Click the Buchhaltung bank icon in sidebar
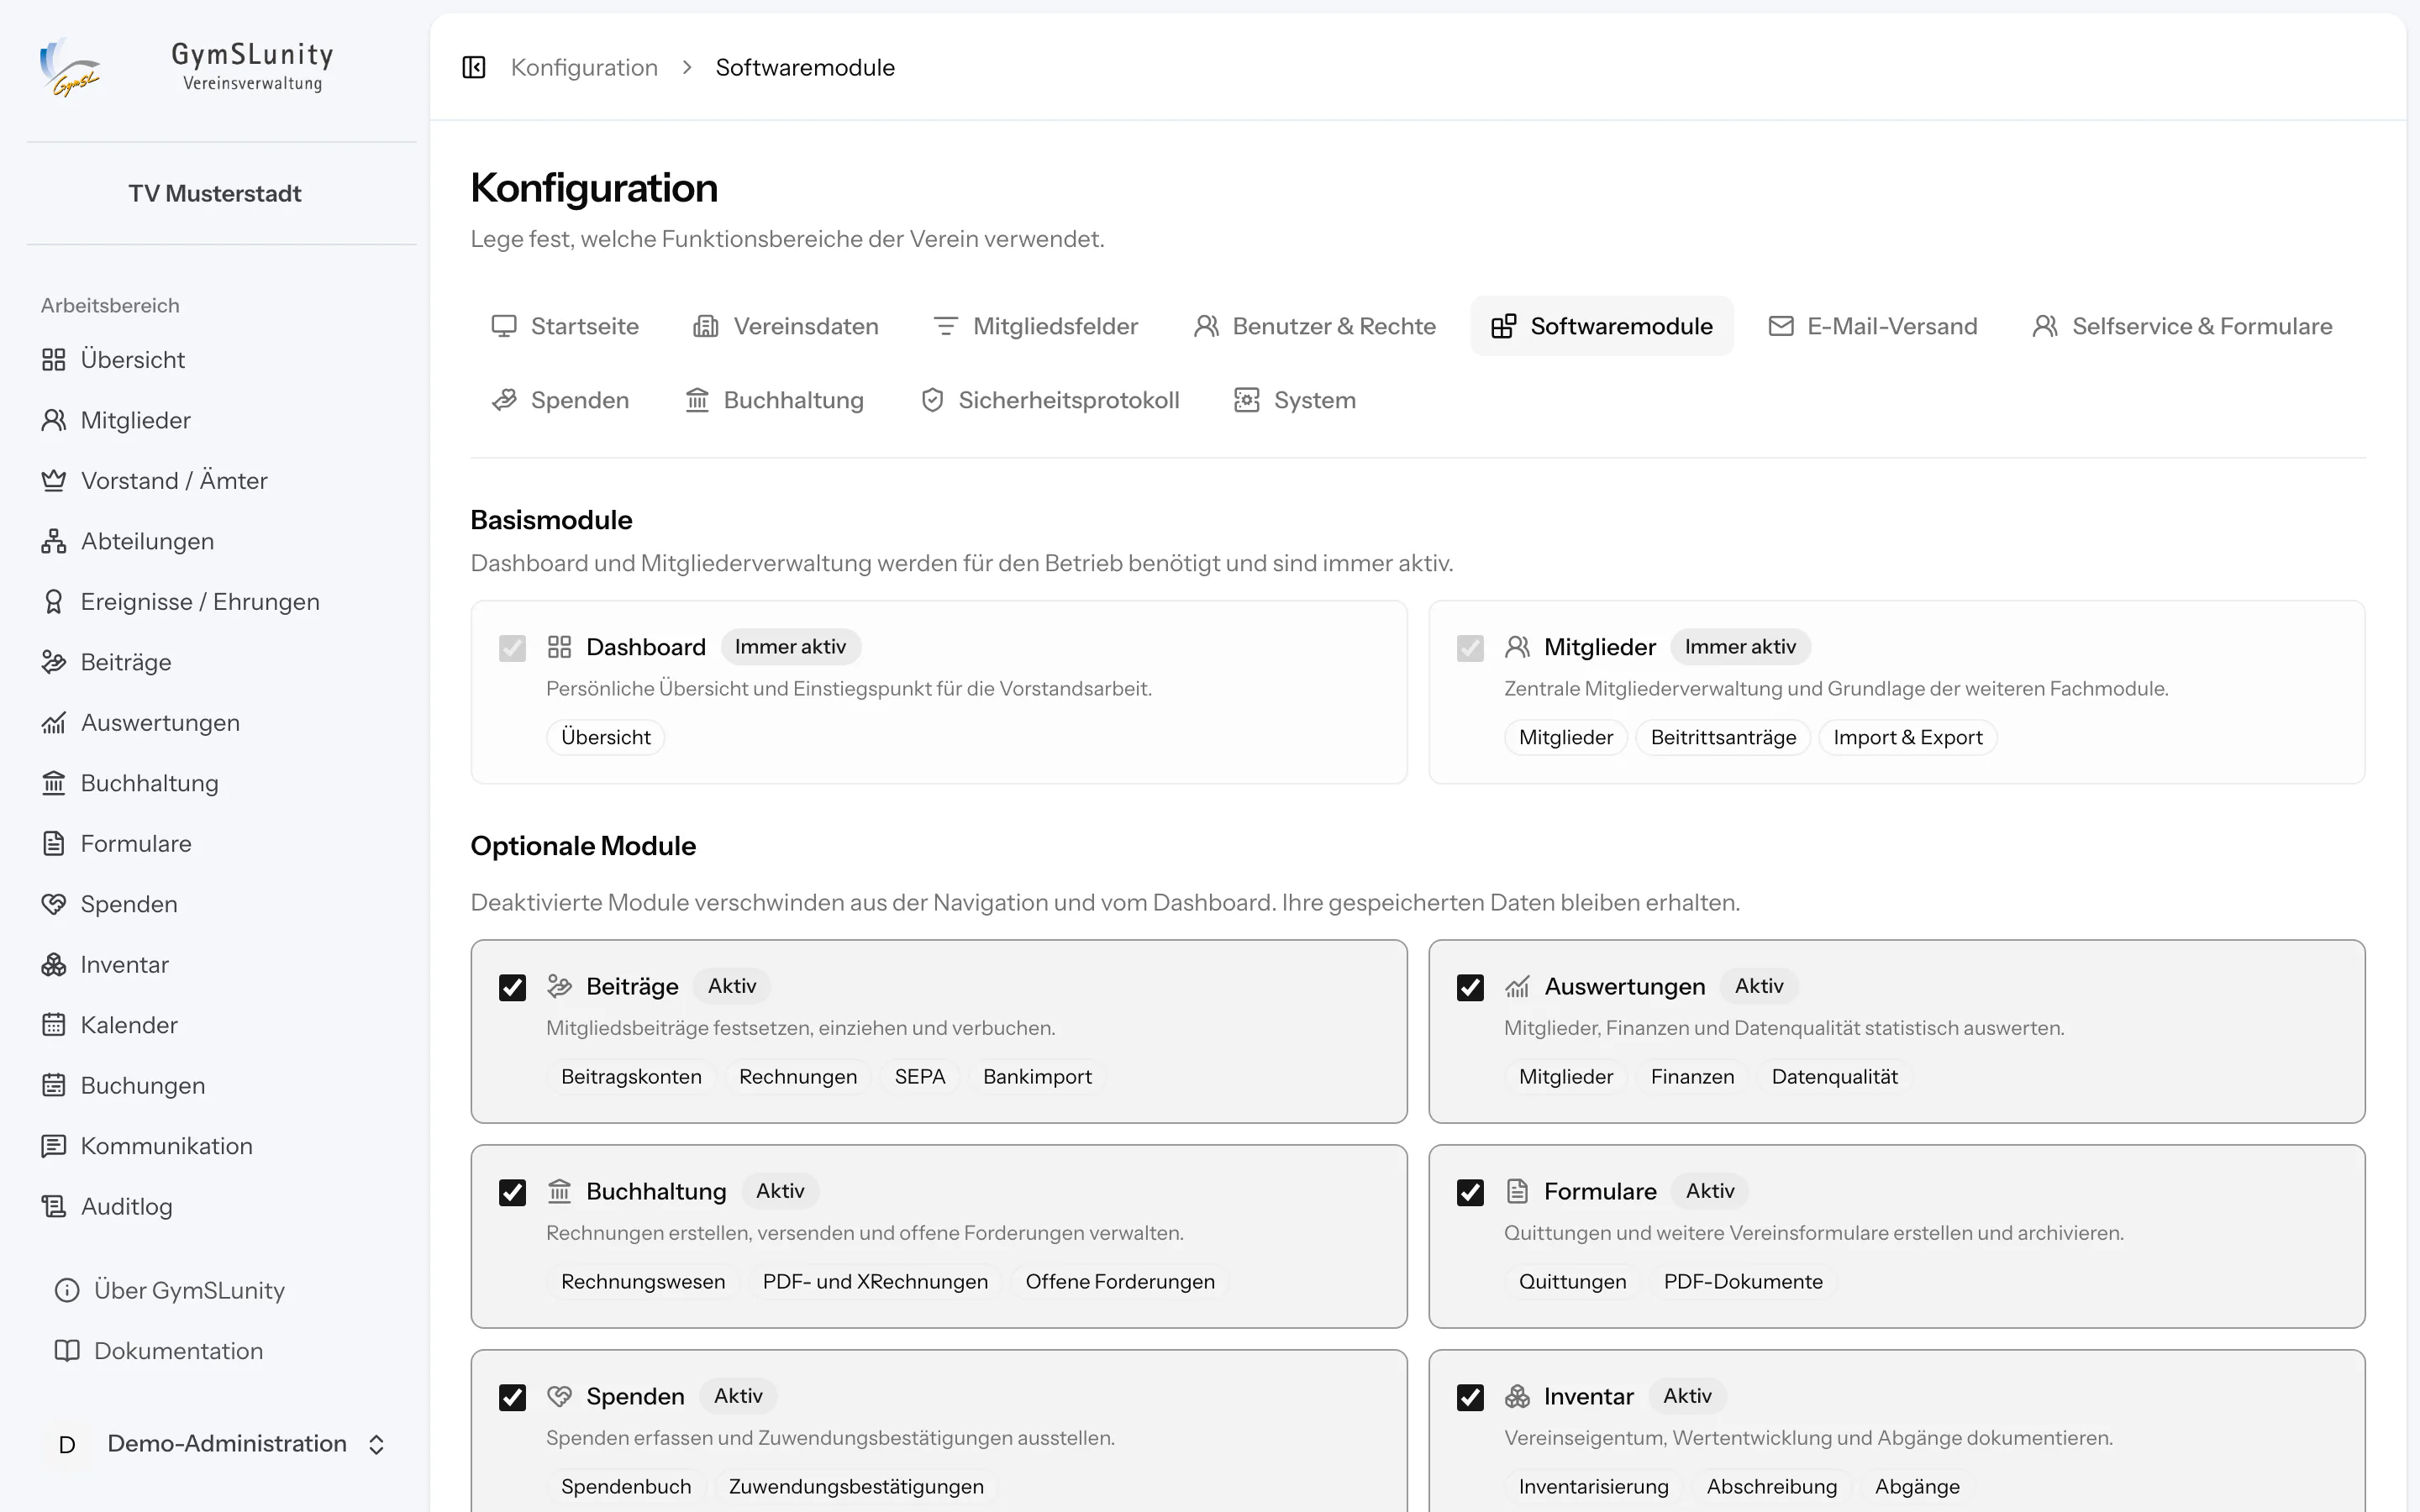 click(x=54, y=783)
